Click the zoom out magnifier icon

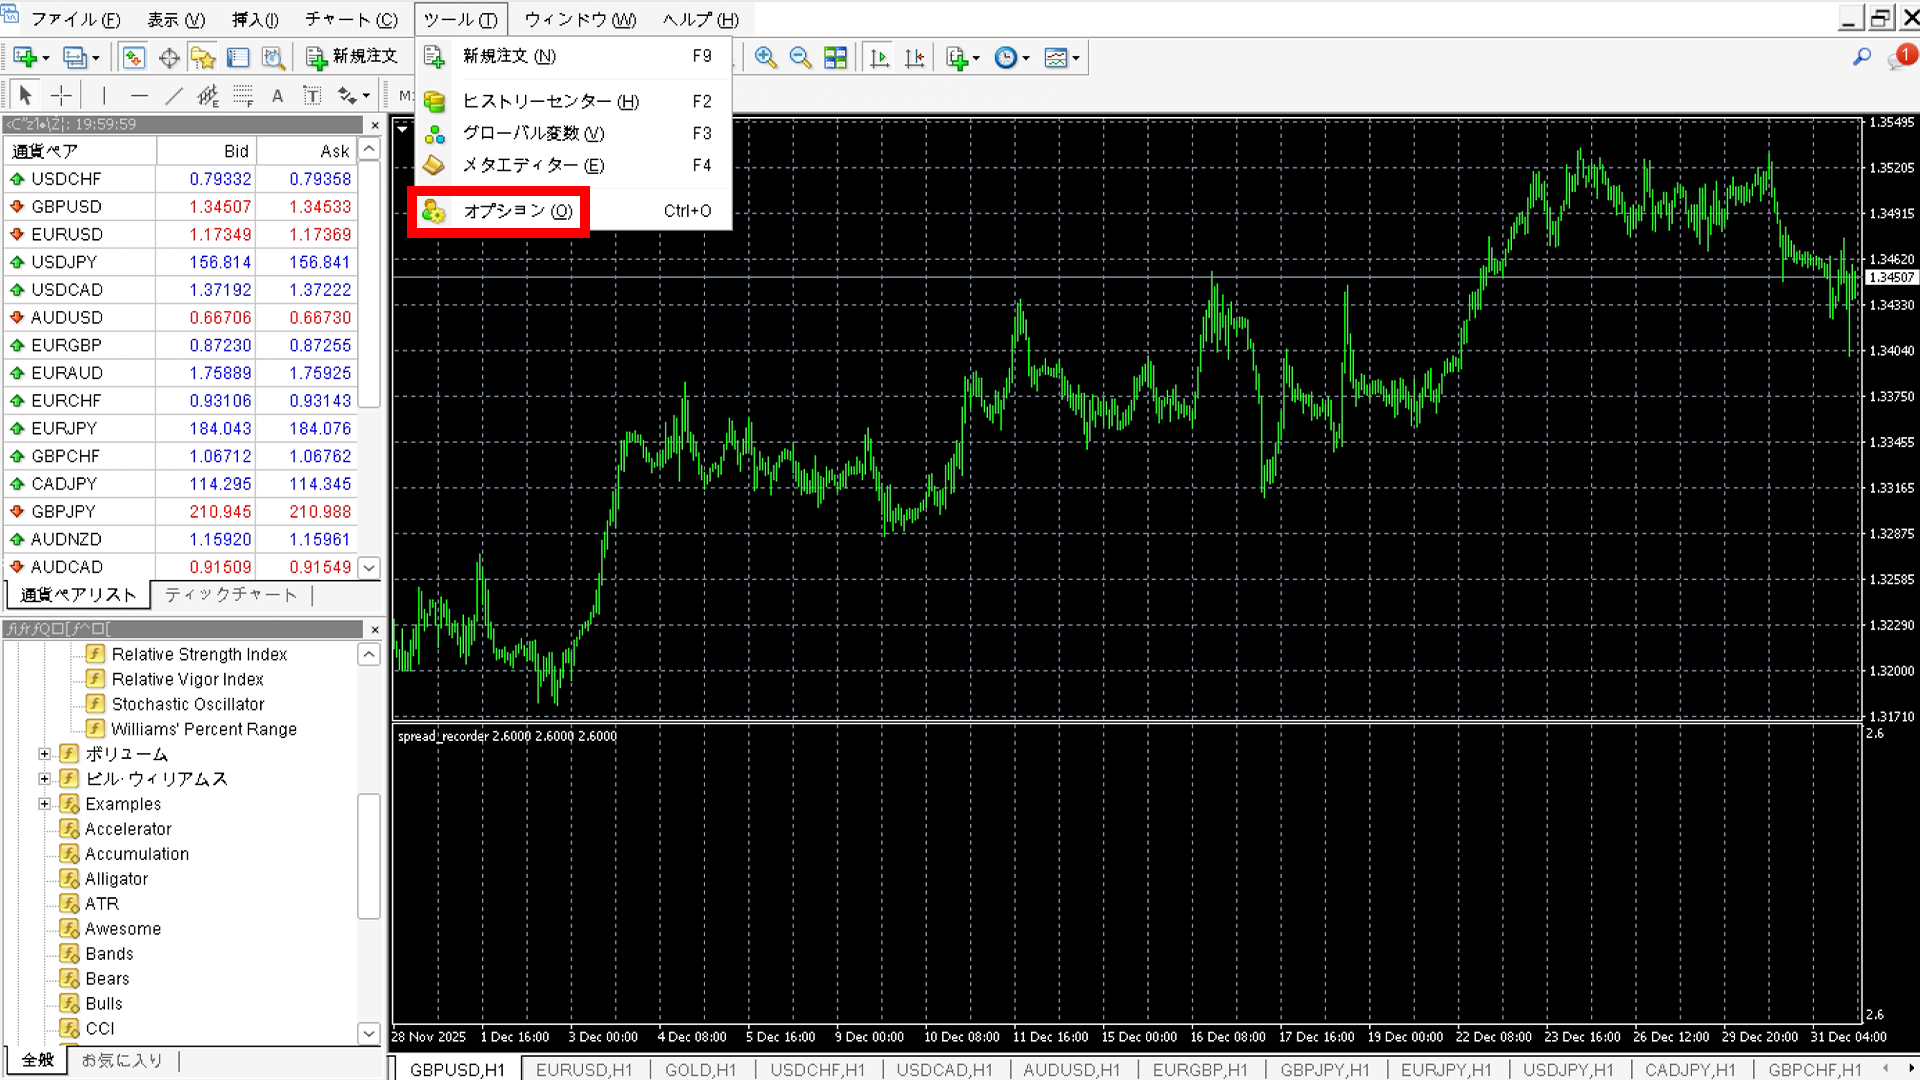[800, 57]
